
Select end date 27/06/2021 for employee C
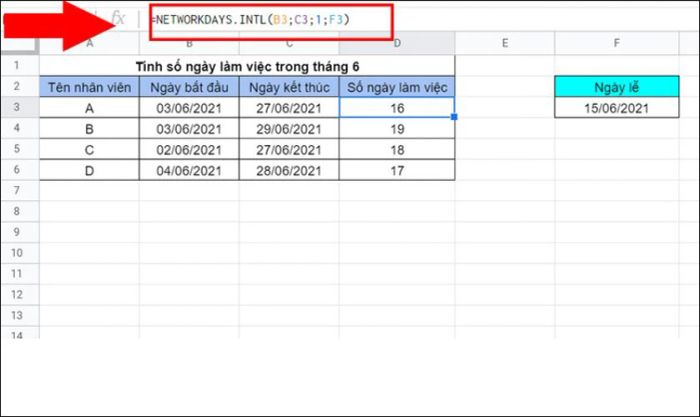pos(289,150)
